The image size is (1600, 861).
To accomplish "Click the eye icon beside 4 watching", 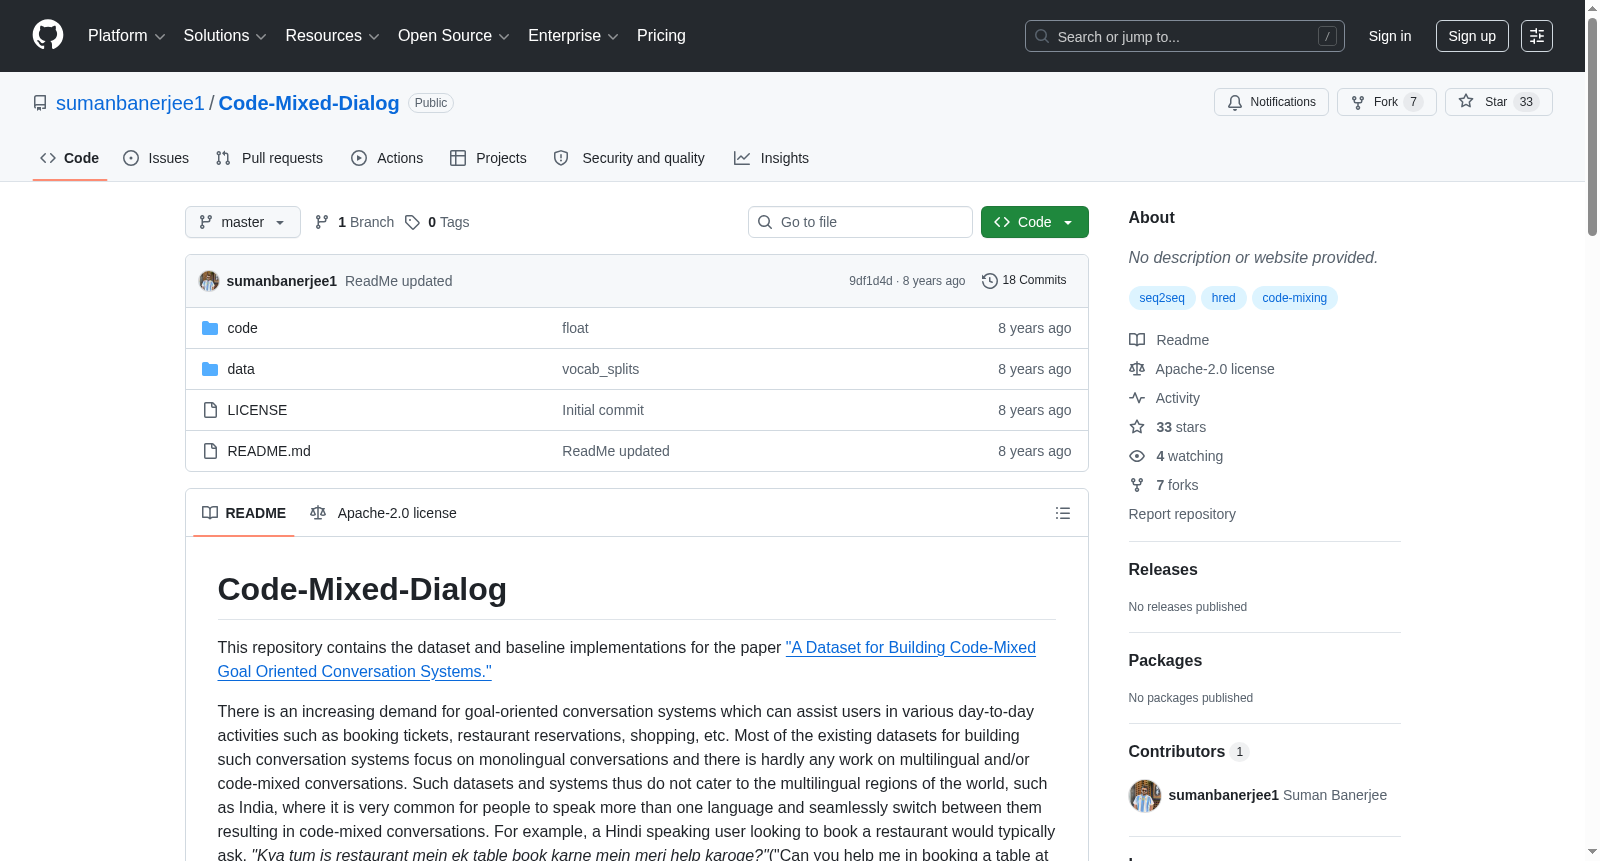I will pos(1137,456).
